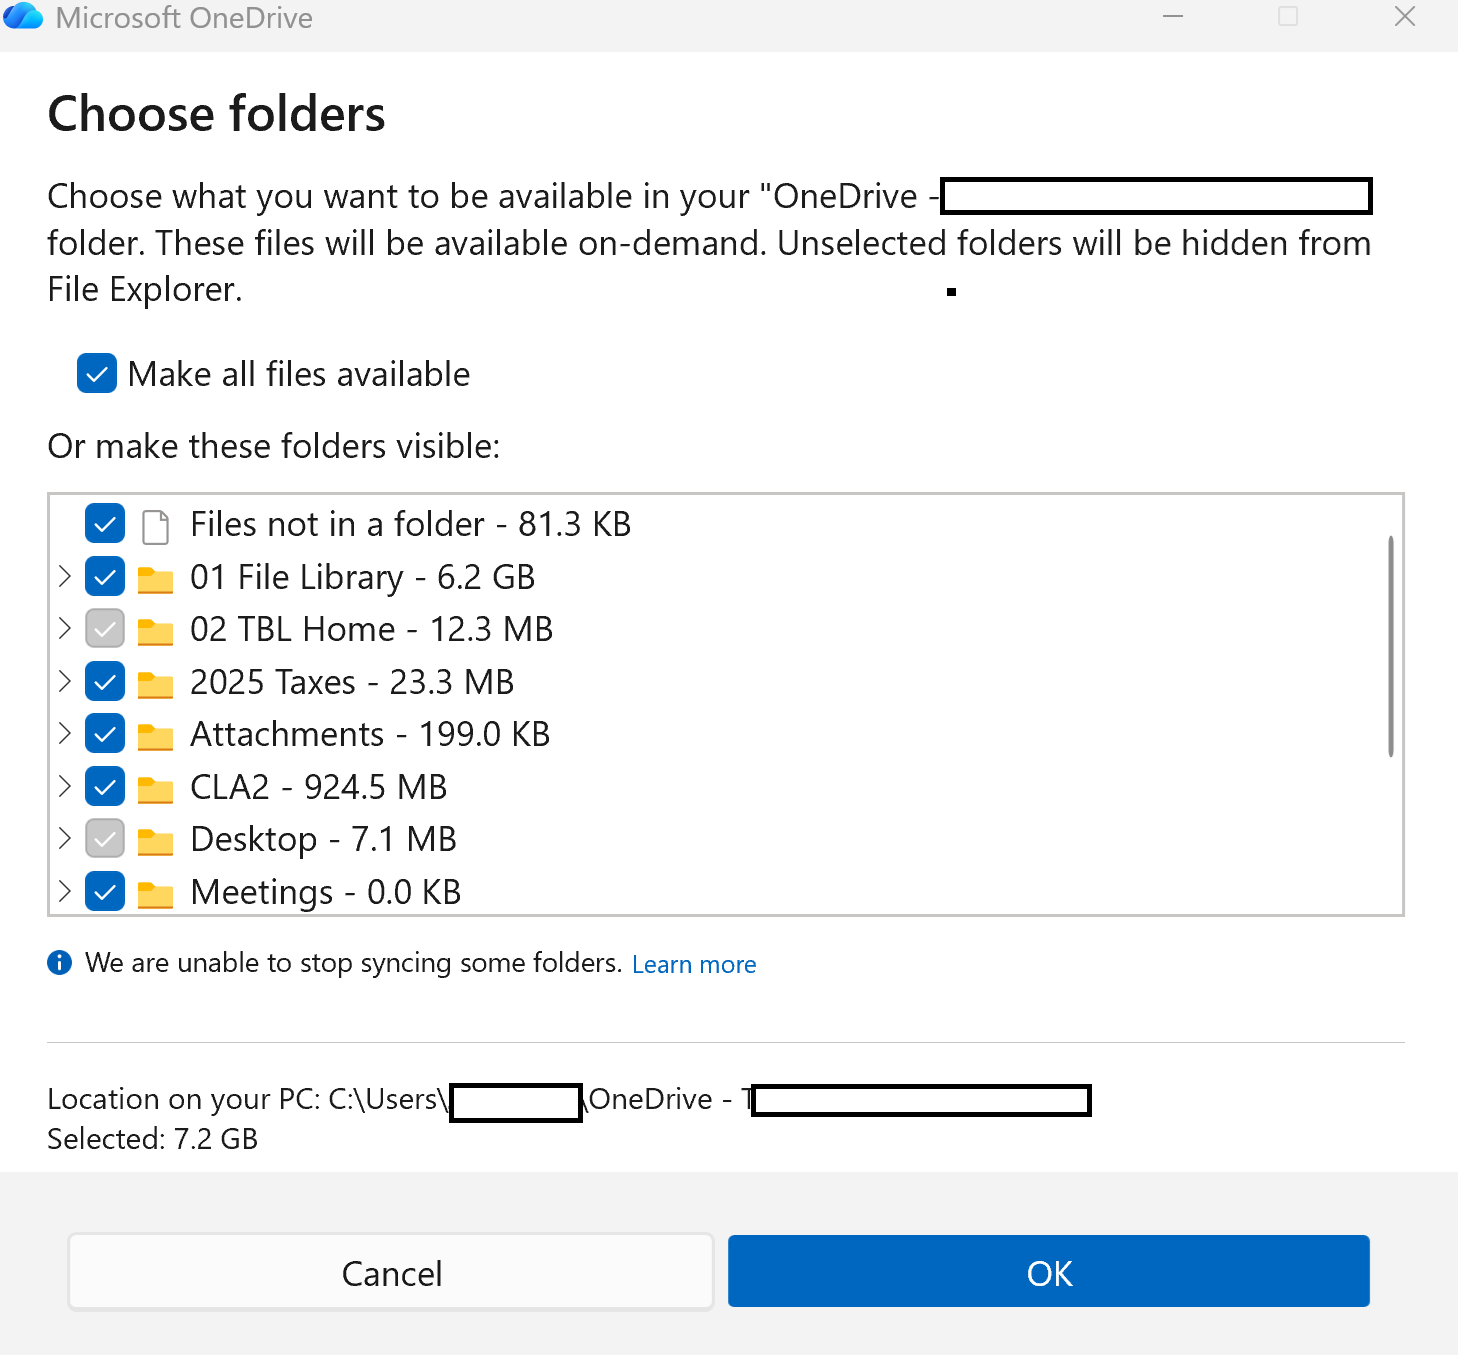Open the Learn more link
Viewport: 1458px width, 1355px height.
point(694,964)
